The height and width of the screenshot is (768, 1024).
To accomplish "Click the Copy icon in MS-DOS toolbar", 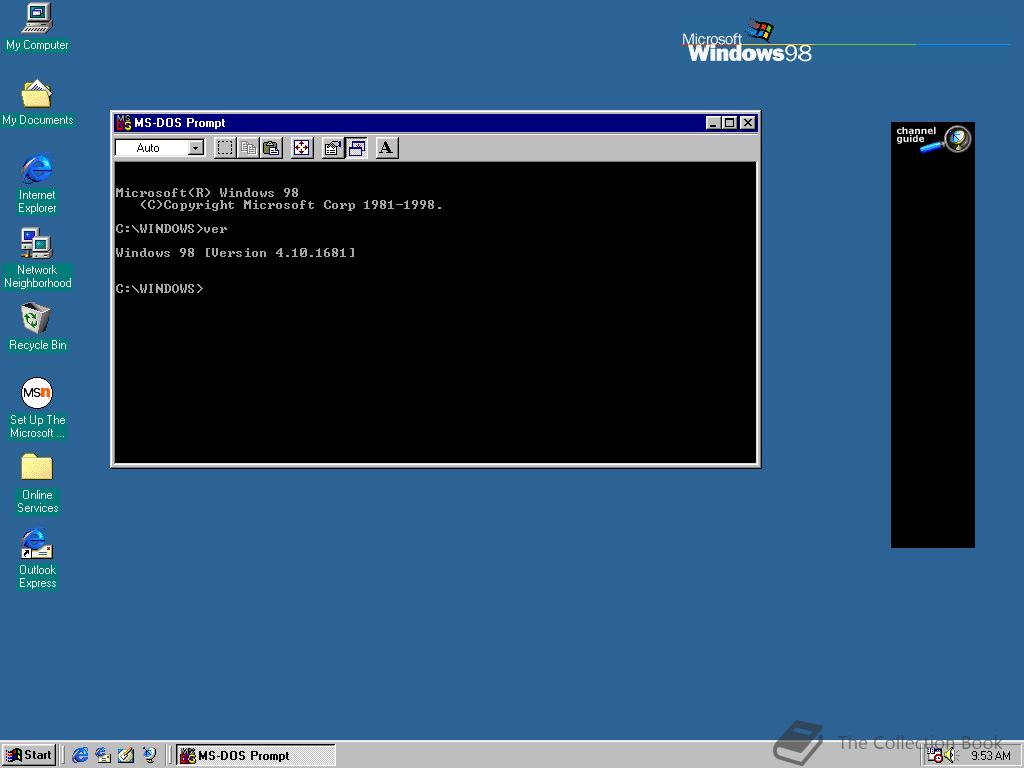I will 248,148.
